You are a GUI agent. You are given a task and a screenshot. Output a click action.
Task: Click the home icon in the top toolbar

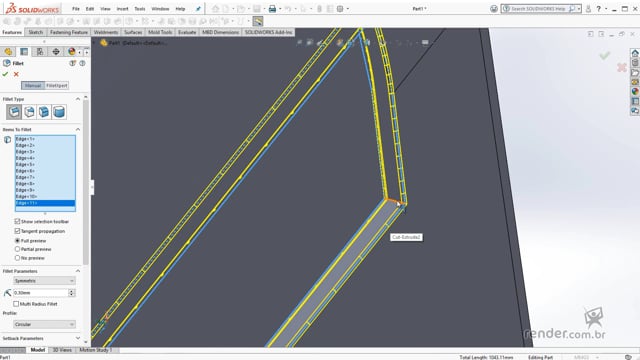216,9
